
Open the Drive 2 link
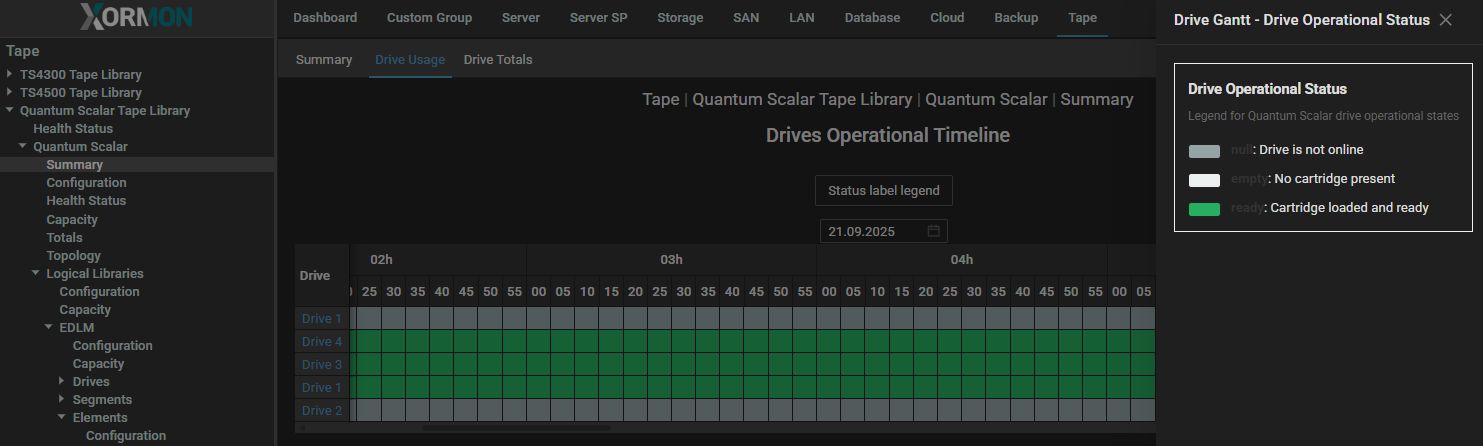322,411
